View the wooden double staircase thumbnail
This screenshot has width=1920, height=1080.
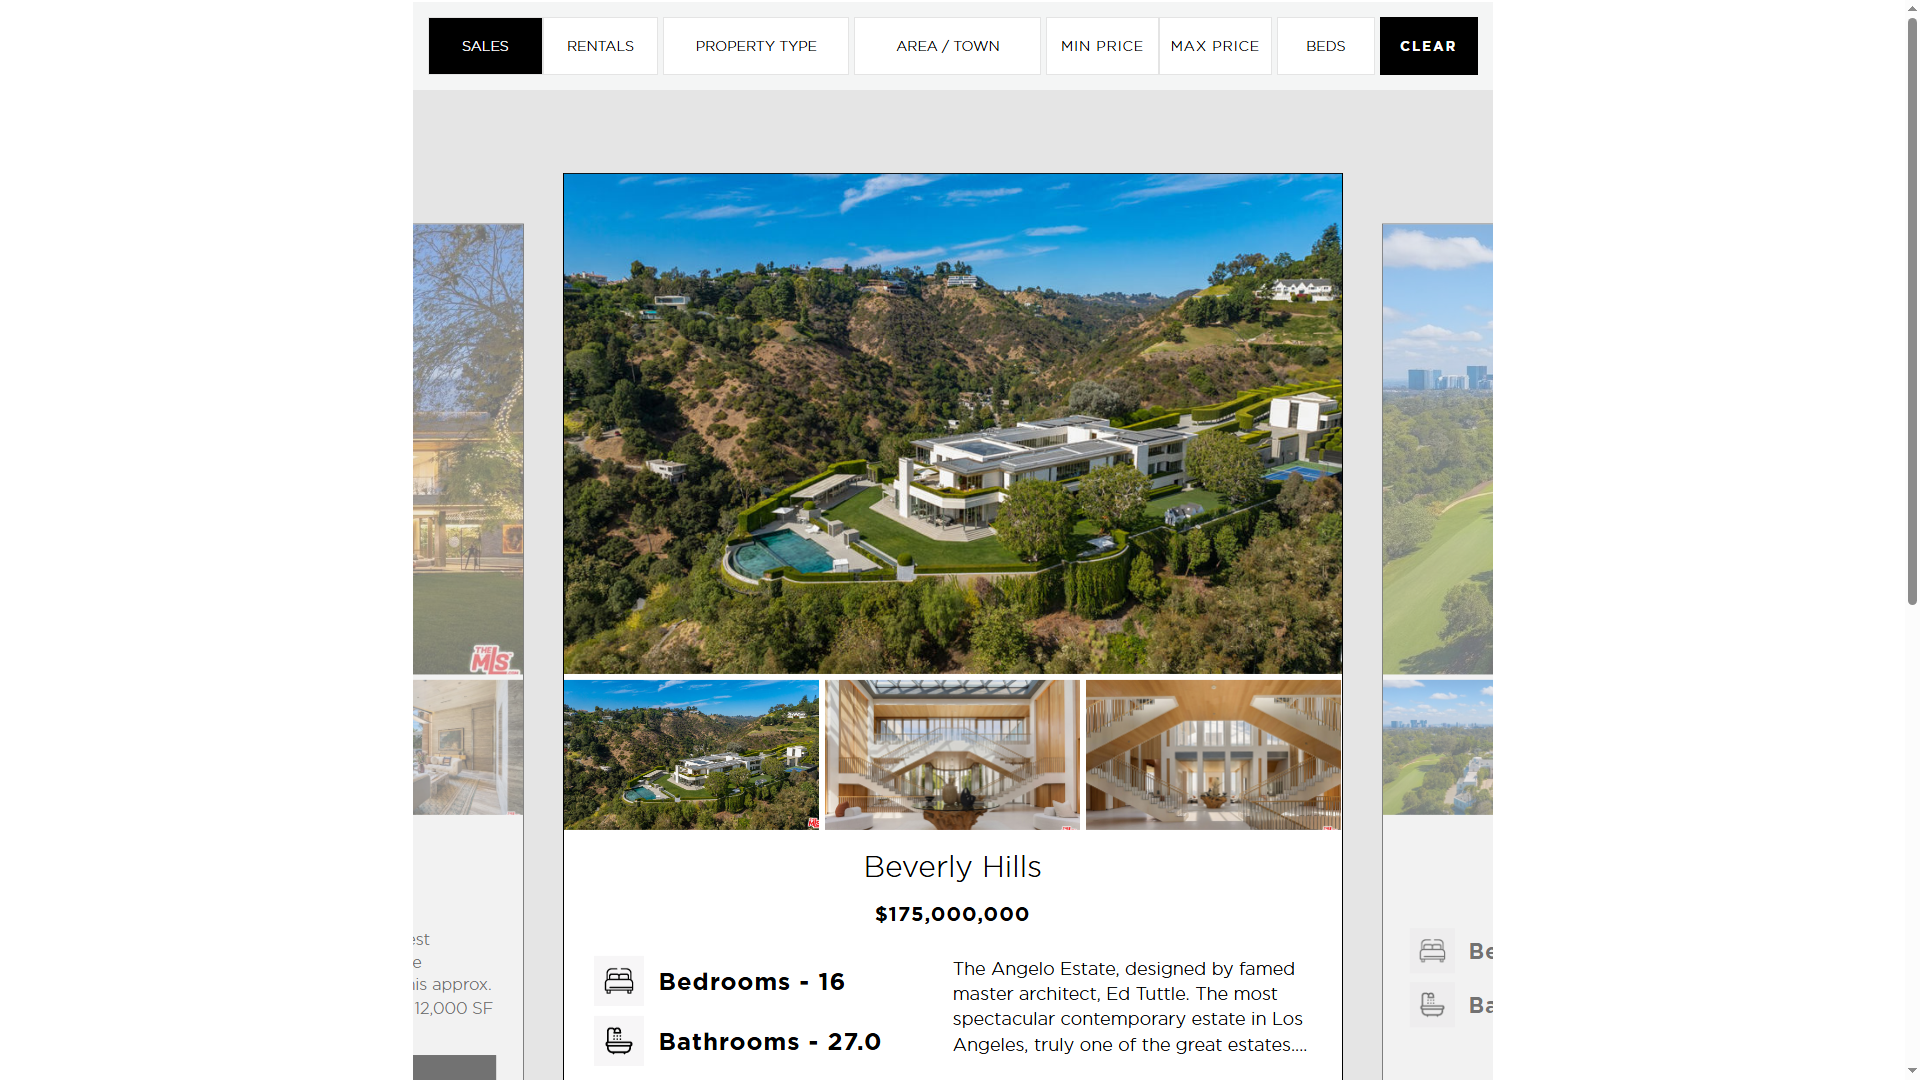[1213, 755]
